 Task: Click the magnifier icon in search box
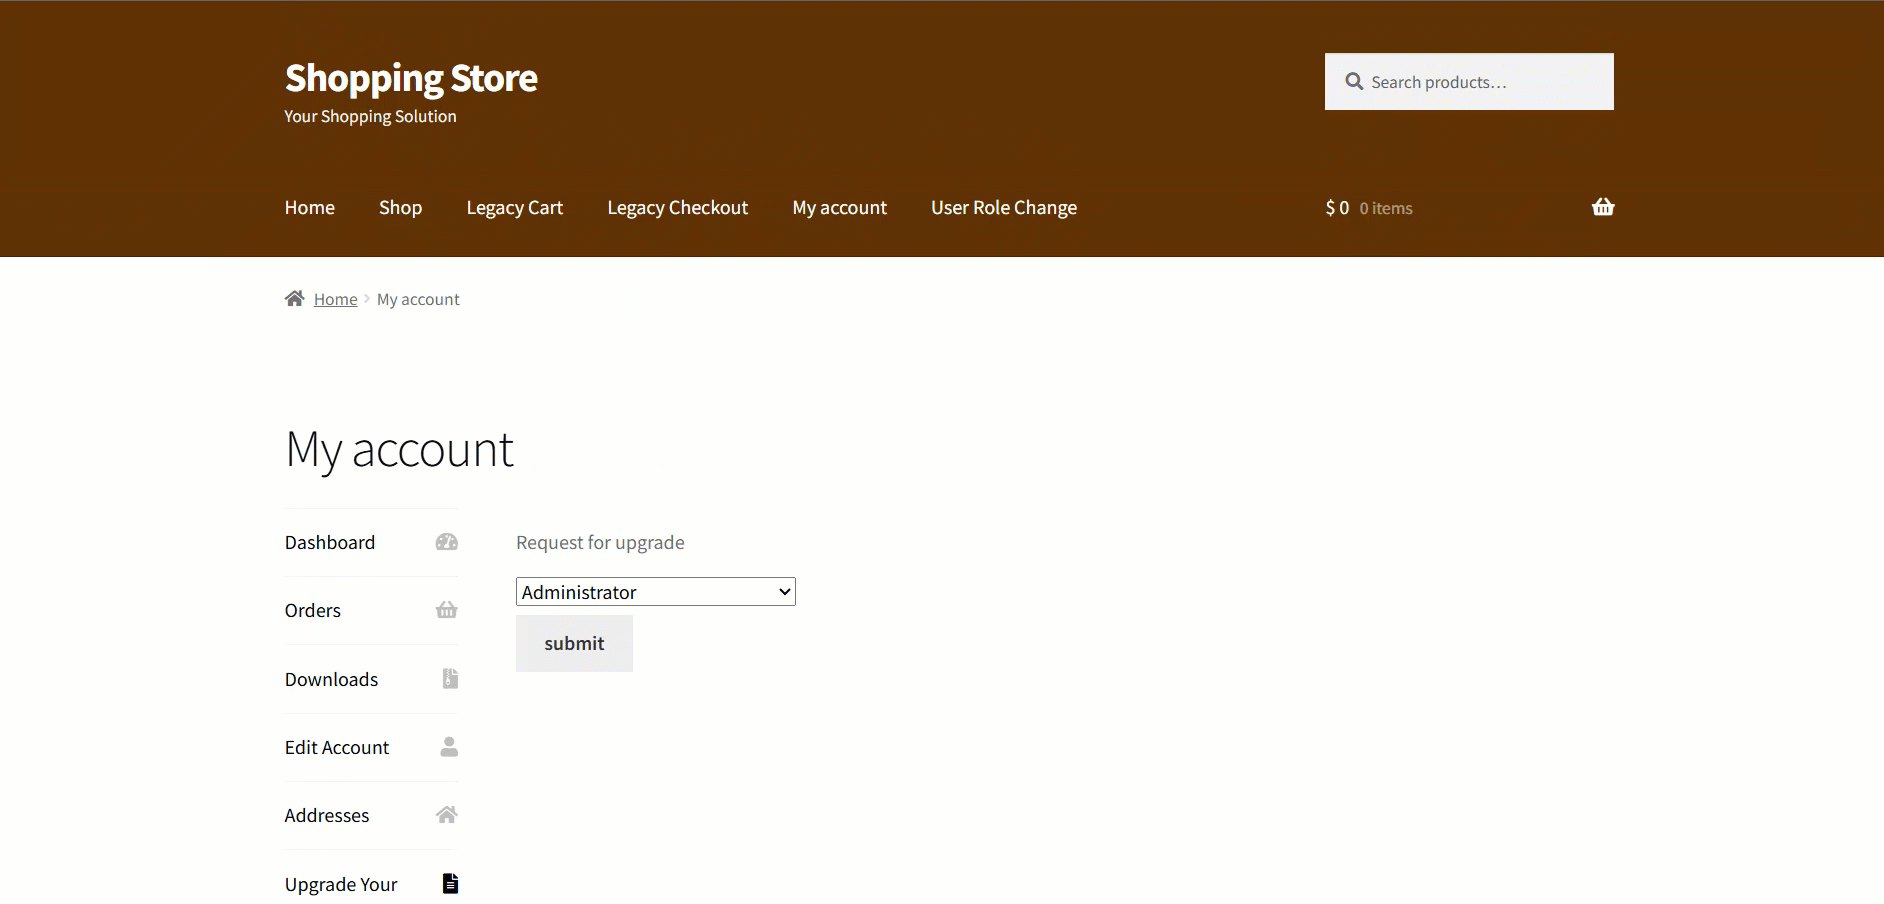pos(1354,82)
